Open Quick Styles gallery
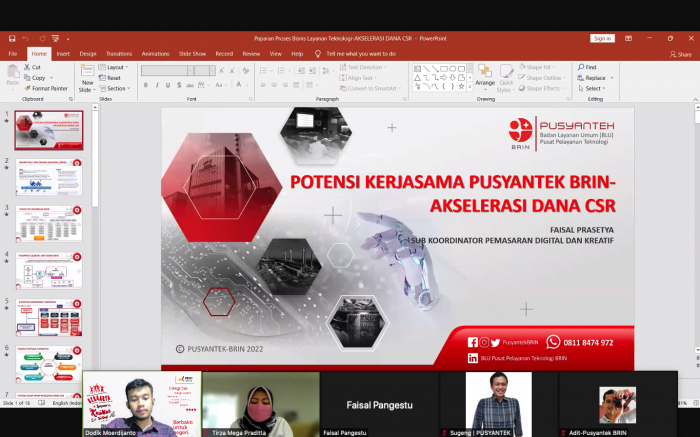This screenshot has width=700, height=437. pos(506,78)
